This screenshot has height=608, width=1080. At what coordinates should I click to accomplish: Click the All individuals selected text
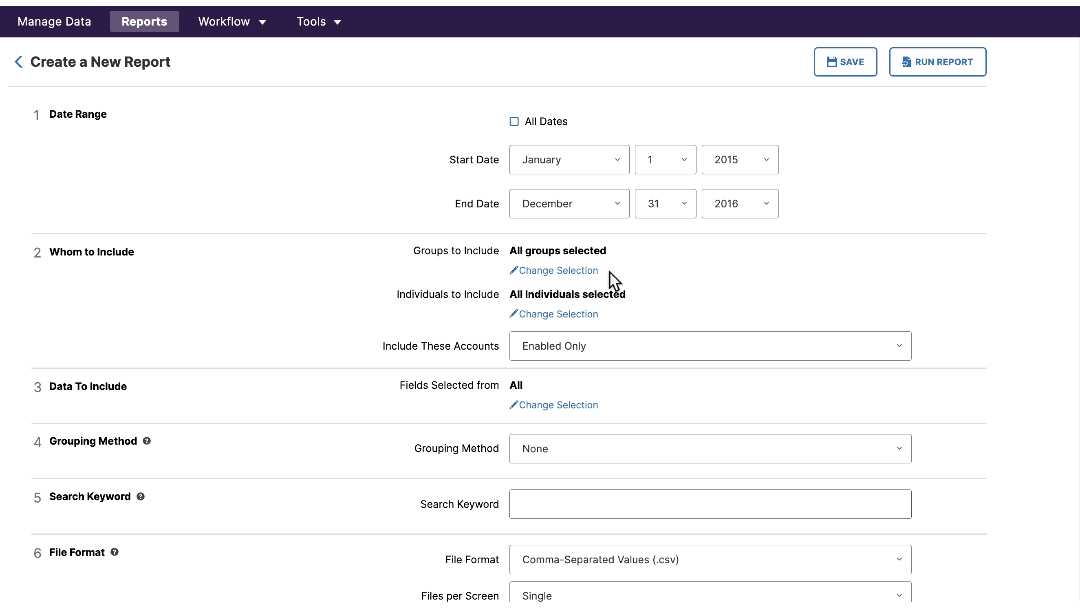point(568,294)
